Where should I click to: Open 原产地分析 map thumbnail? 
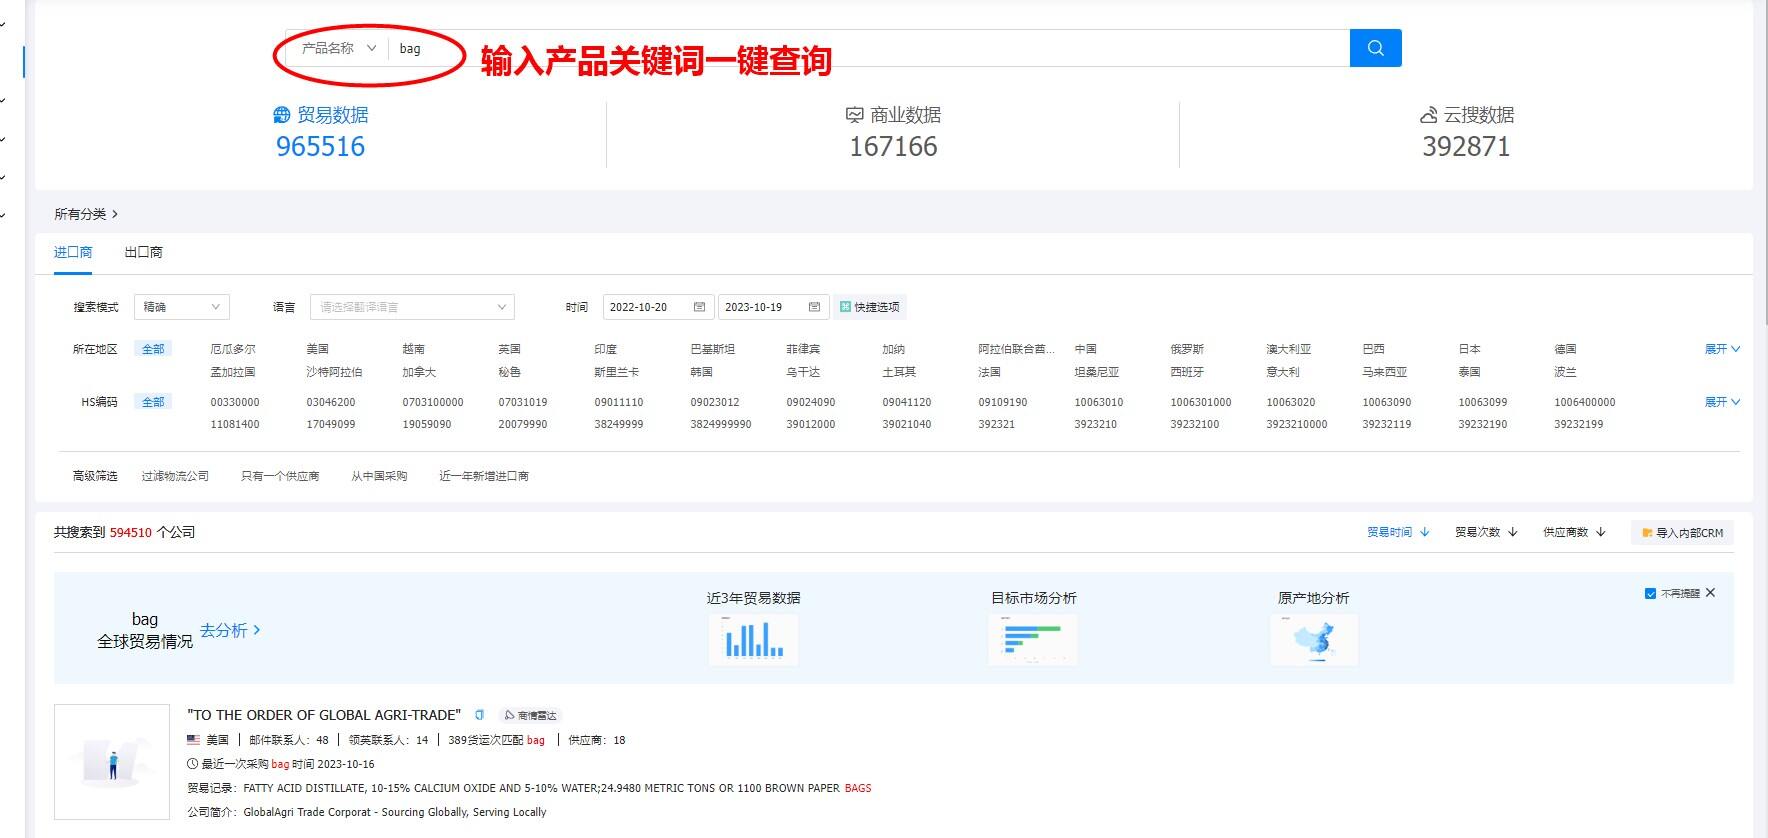click(x=1314, y=639)
